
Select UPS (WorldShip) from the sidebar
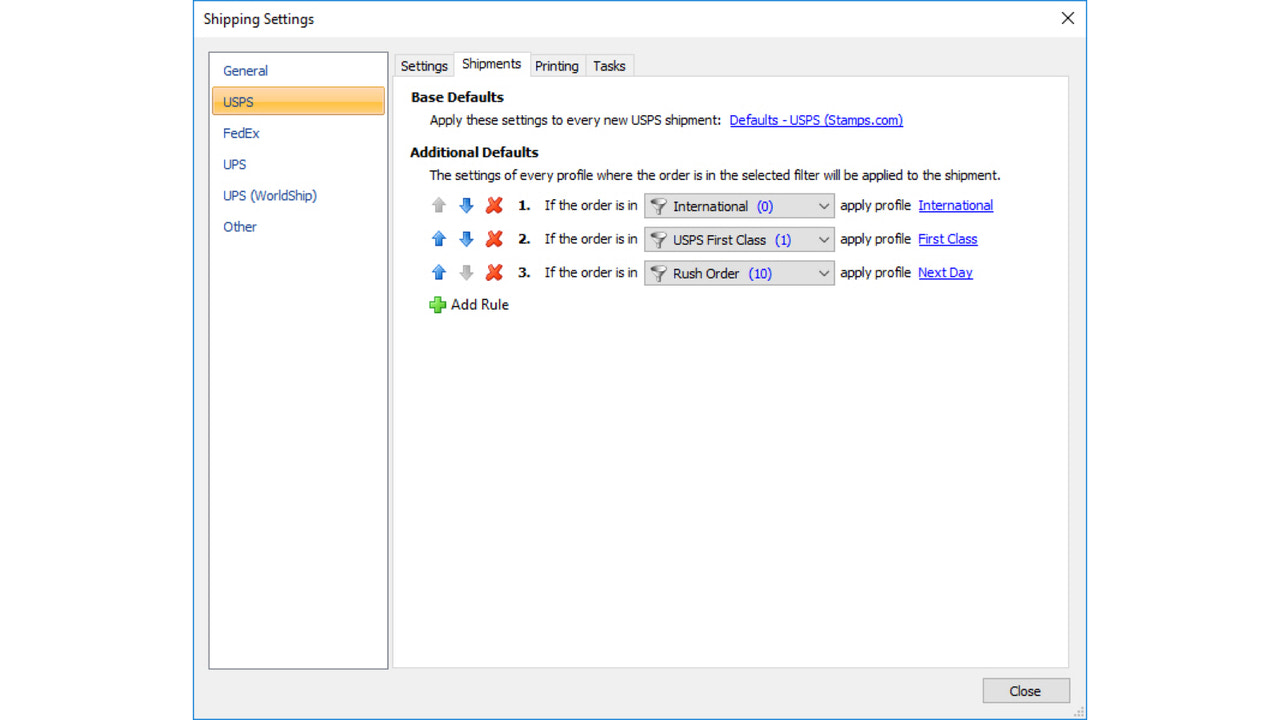coord(269,195)
